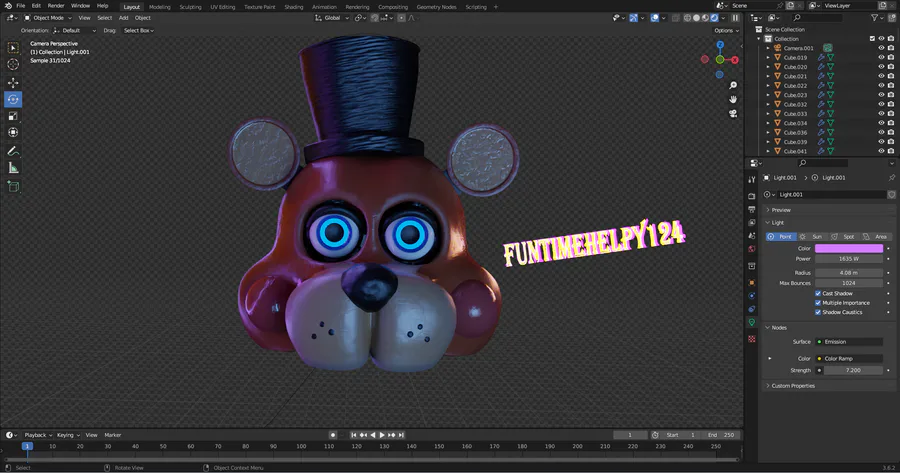
Task: Open the Output properties tab icon
Action: (x=752, y=210)
